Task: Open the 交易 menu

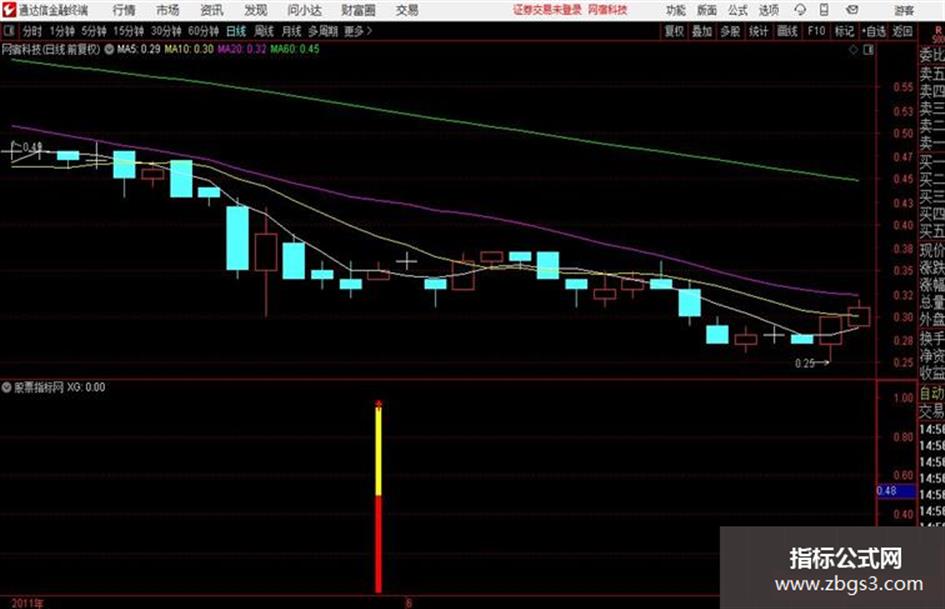Action: 407,10
